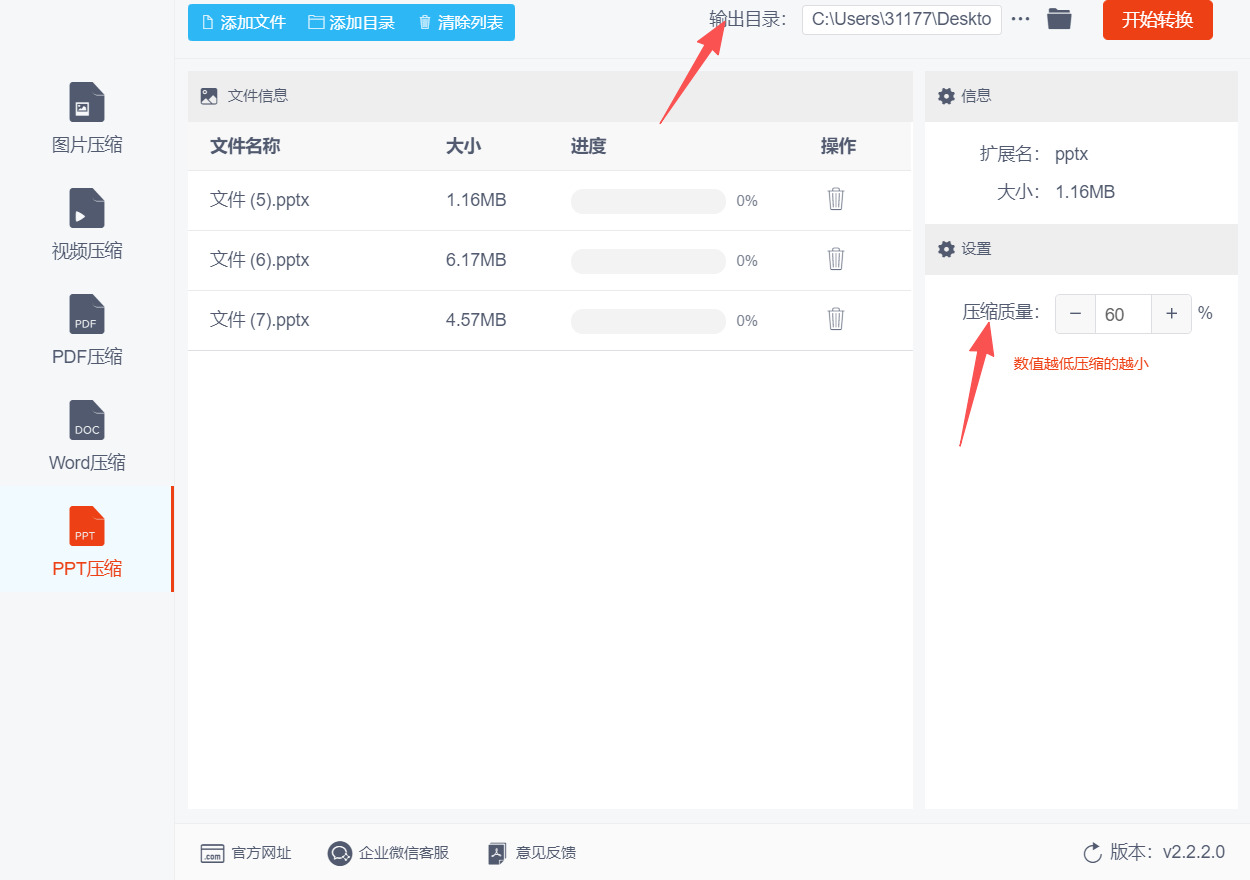Click the version refresh icon
This screenshot has width=1250, height=880.
(x=1093, y=853)
